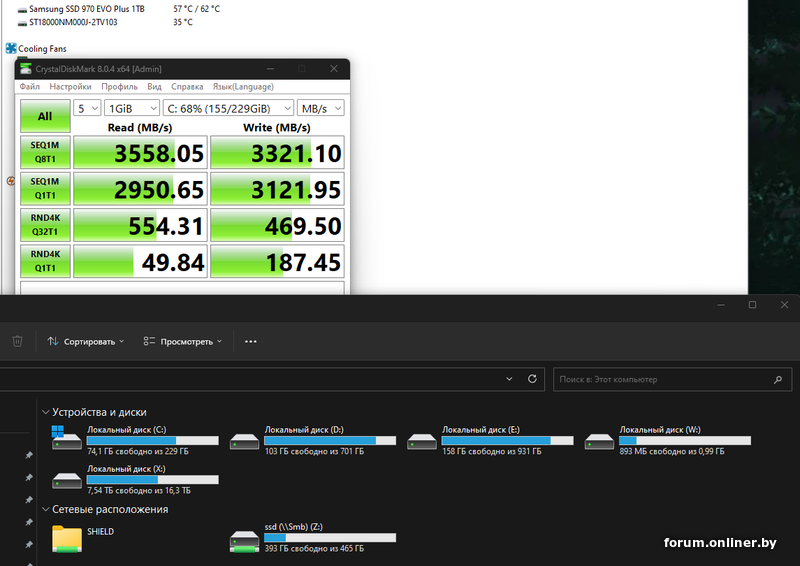Collapse the Устройства и диски section
This screenshot has height=566, width=800.
(45, 412)
